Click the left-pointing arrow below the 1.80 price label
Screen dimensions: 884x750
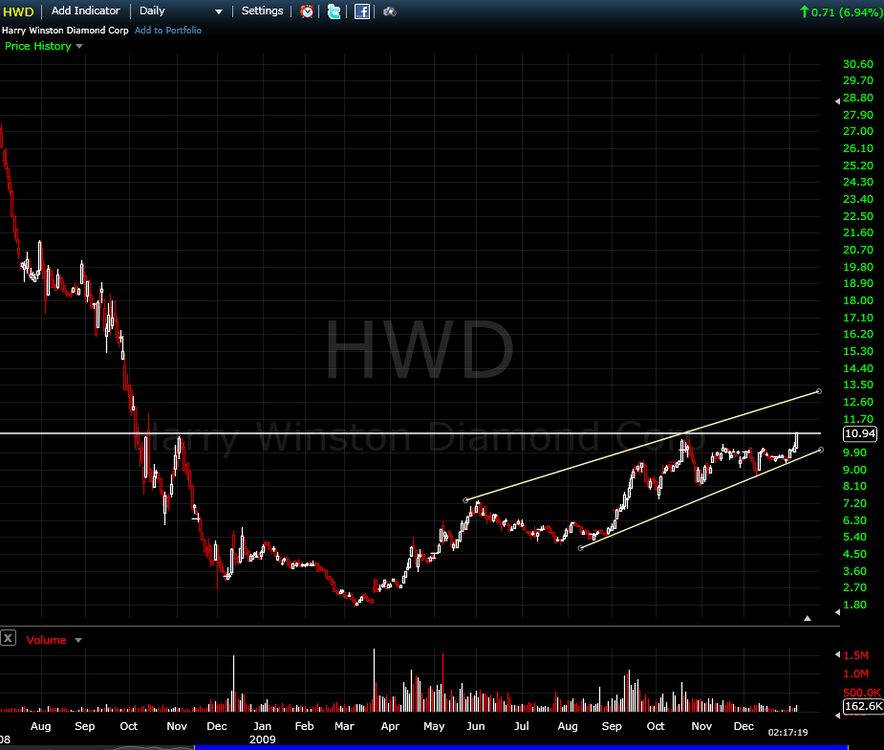click(x=837, y=612)
